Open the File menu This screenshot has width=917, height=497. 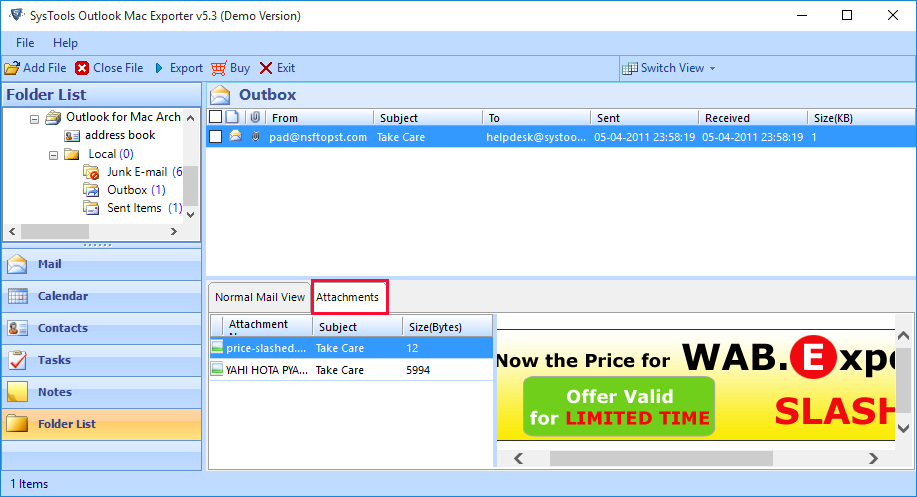click(25, 43)
